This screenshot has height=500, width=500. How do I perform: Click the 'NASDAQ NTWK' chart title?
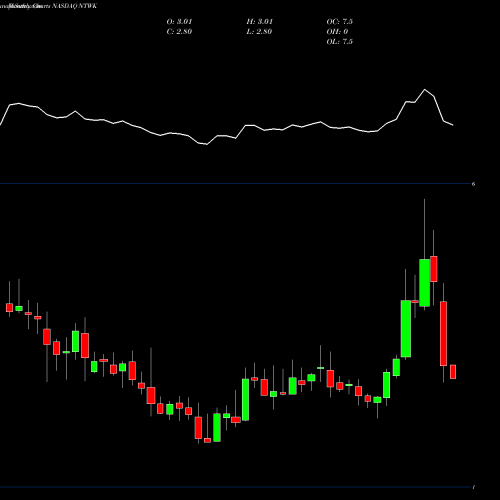74,6
